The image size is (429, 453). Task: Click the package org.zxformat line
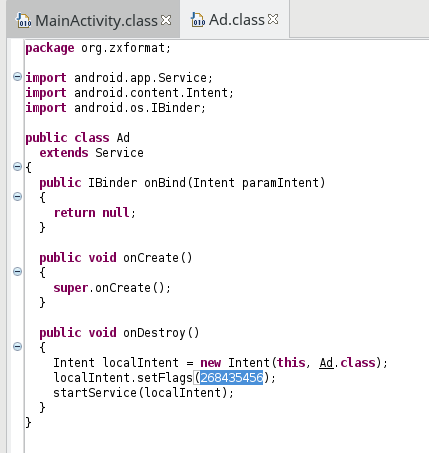[x=98, y=48]
